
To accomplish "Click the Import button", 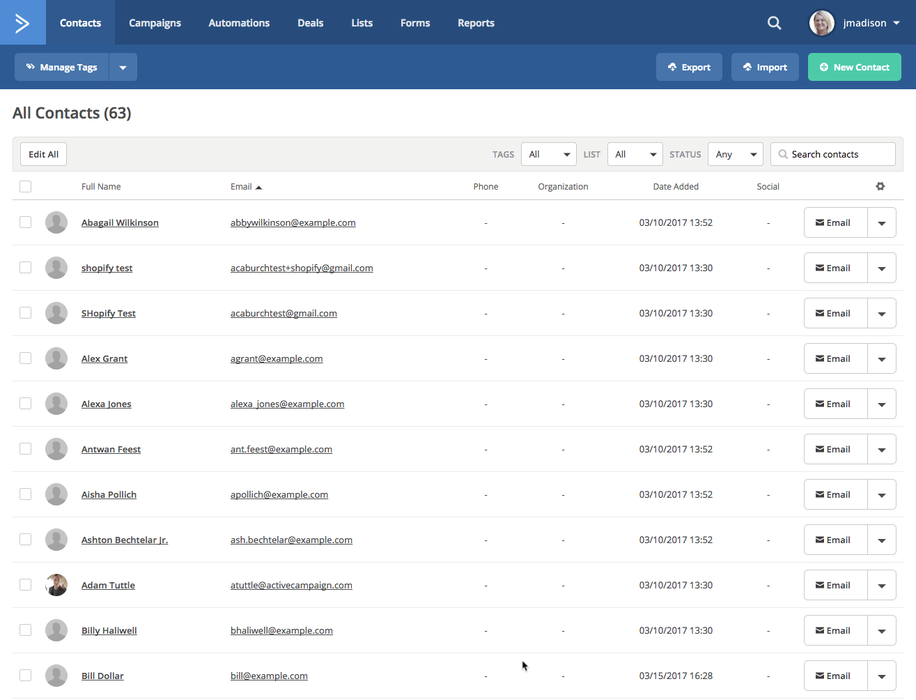I will coord(765,67).
